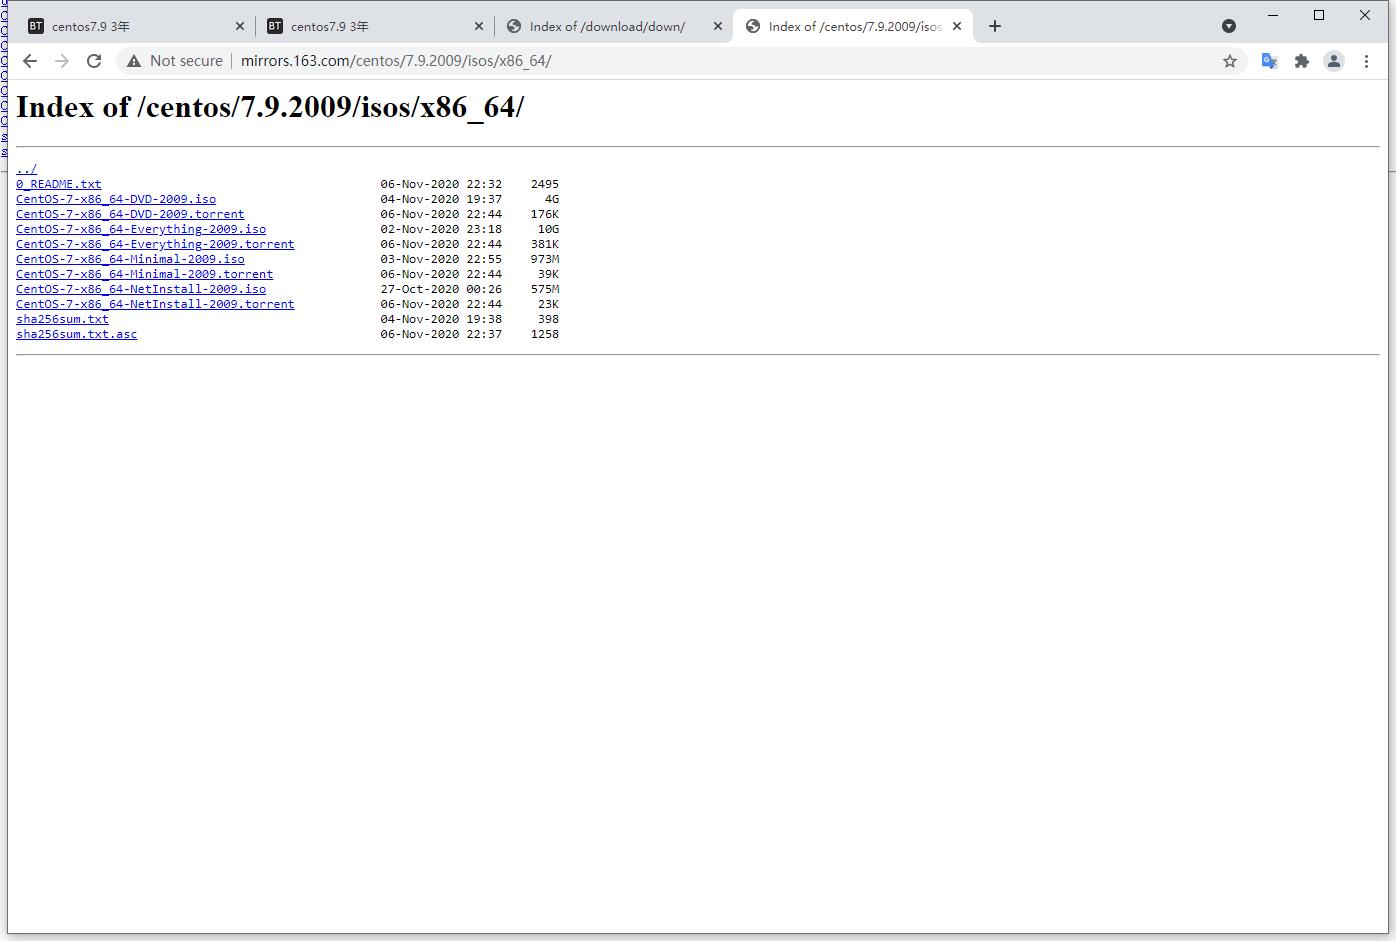Maximize the Chrome window
Image resolution: width=1396 pixels, height=941 pixels.
pyautogui.click(x=1319, y=15)
